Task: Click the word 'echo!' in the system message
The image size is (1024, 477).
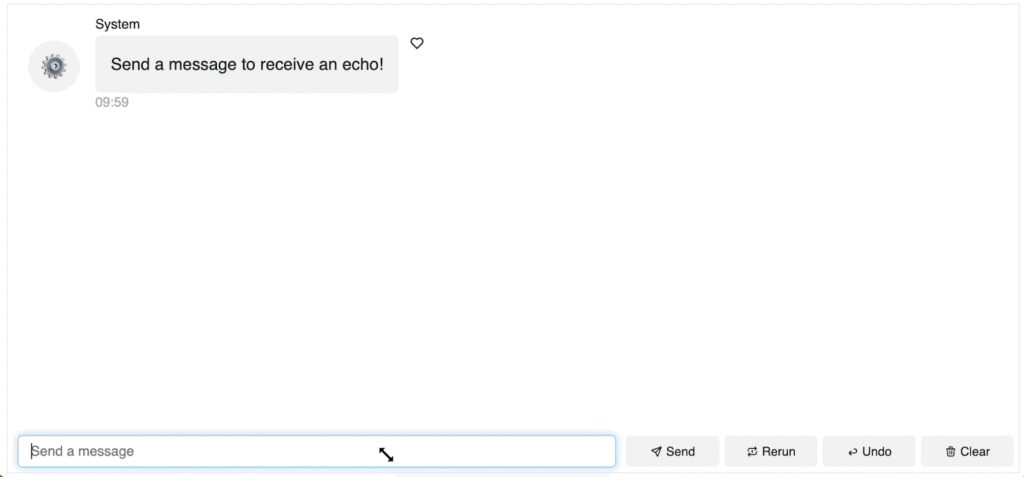Action: [362, 65]
